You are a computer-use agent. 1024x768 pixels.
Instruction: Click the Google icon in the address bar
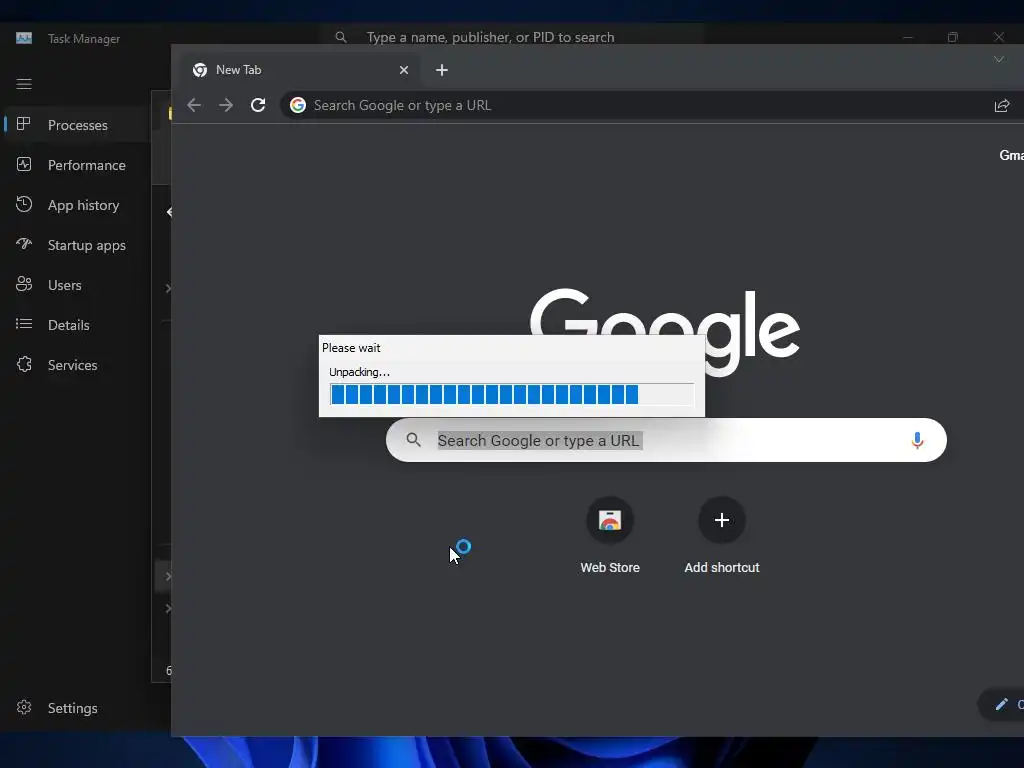tap(298, 105)
